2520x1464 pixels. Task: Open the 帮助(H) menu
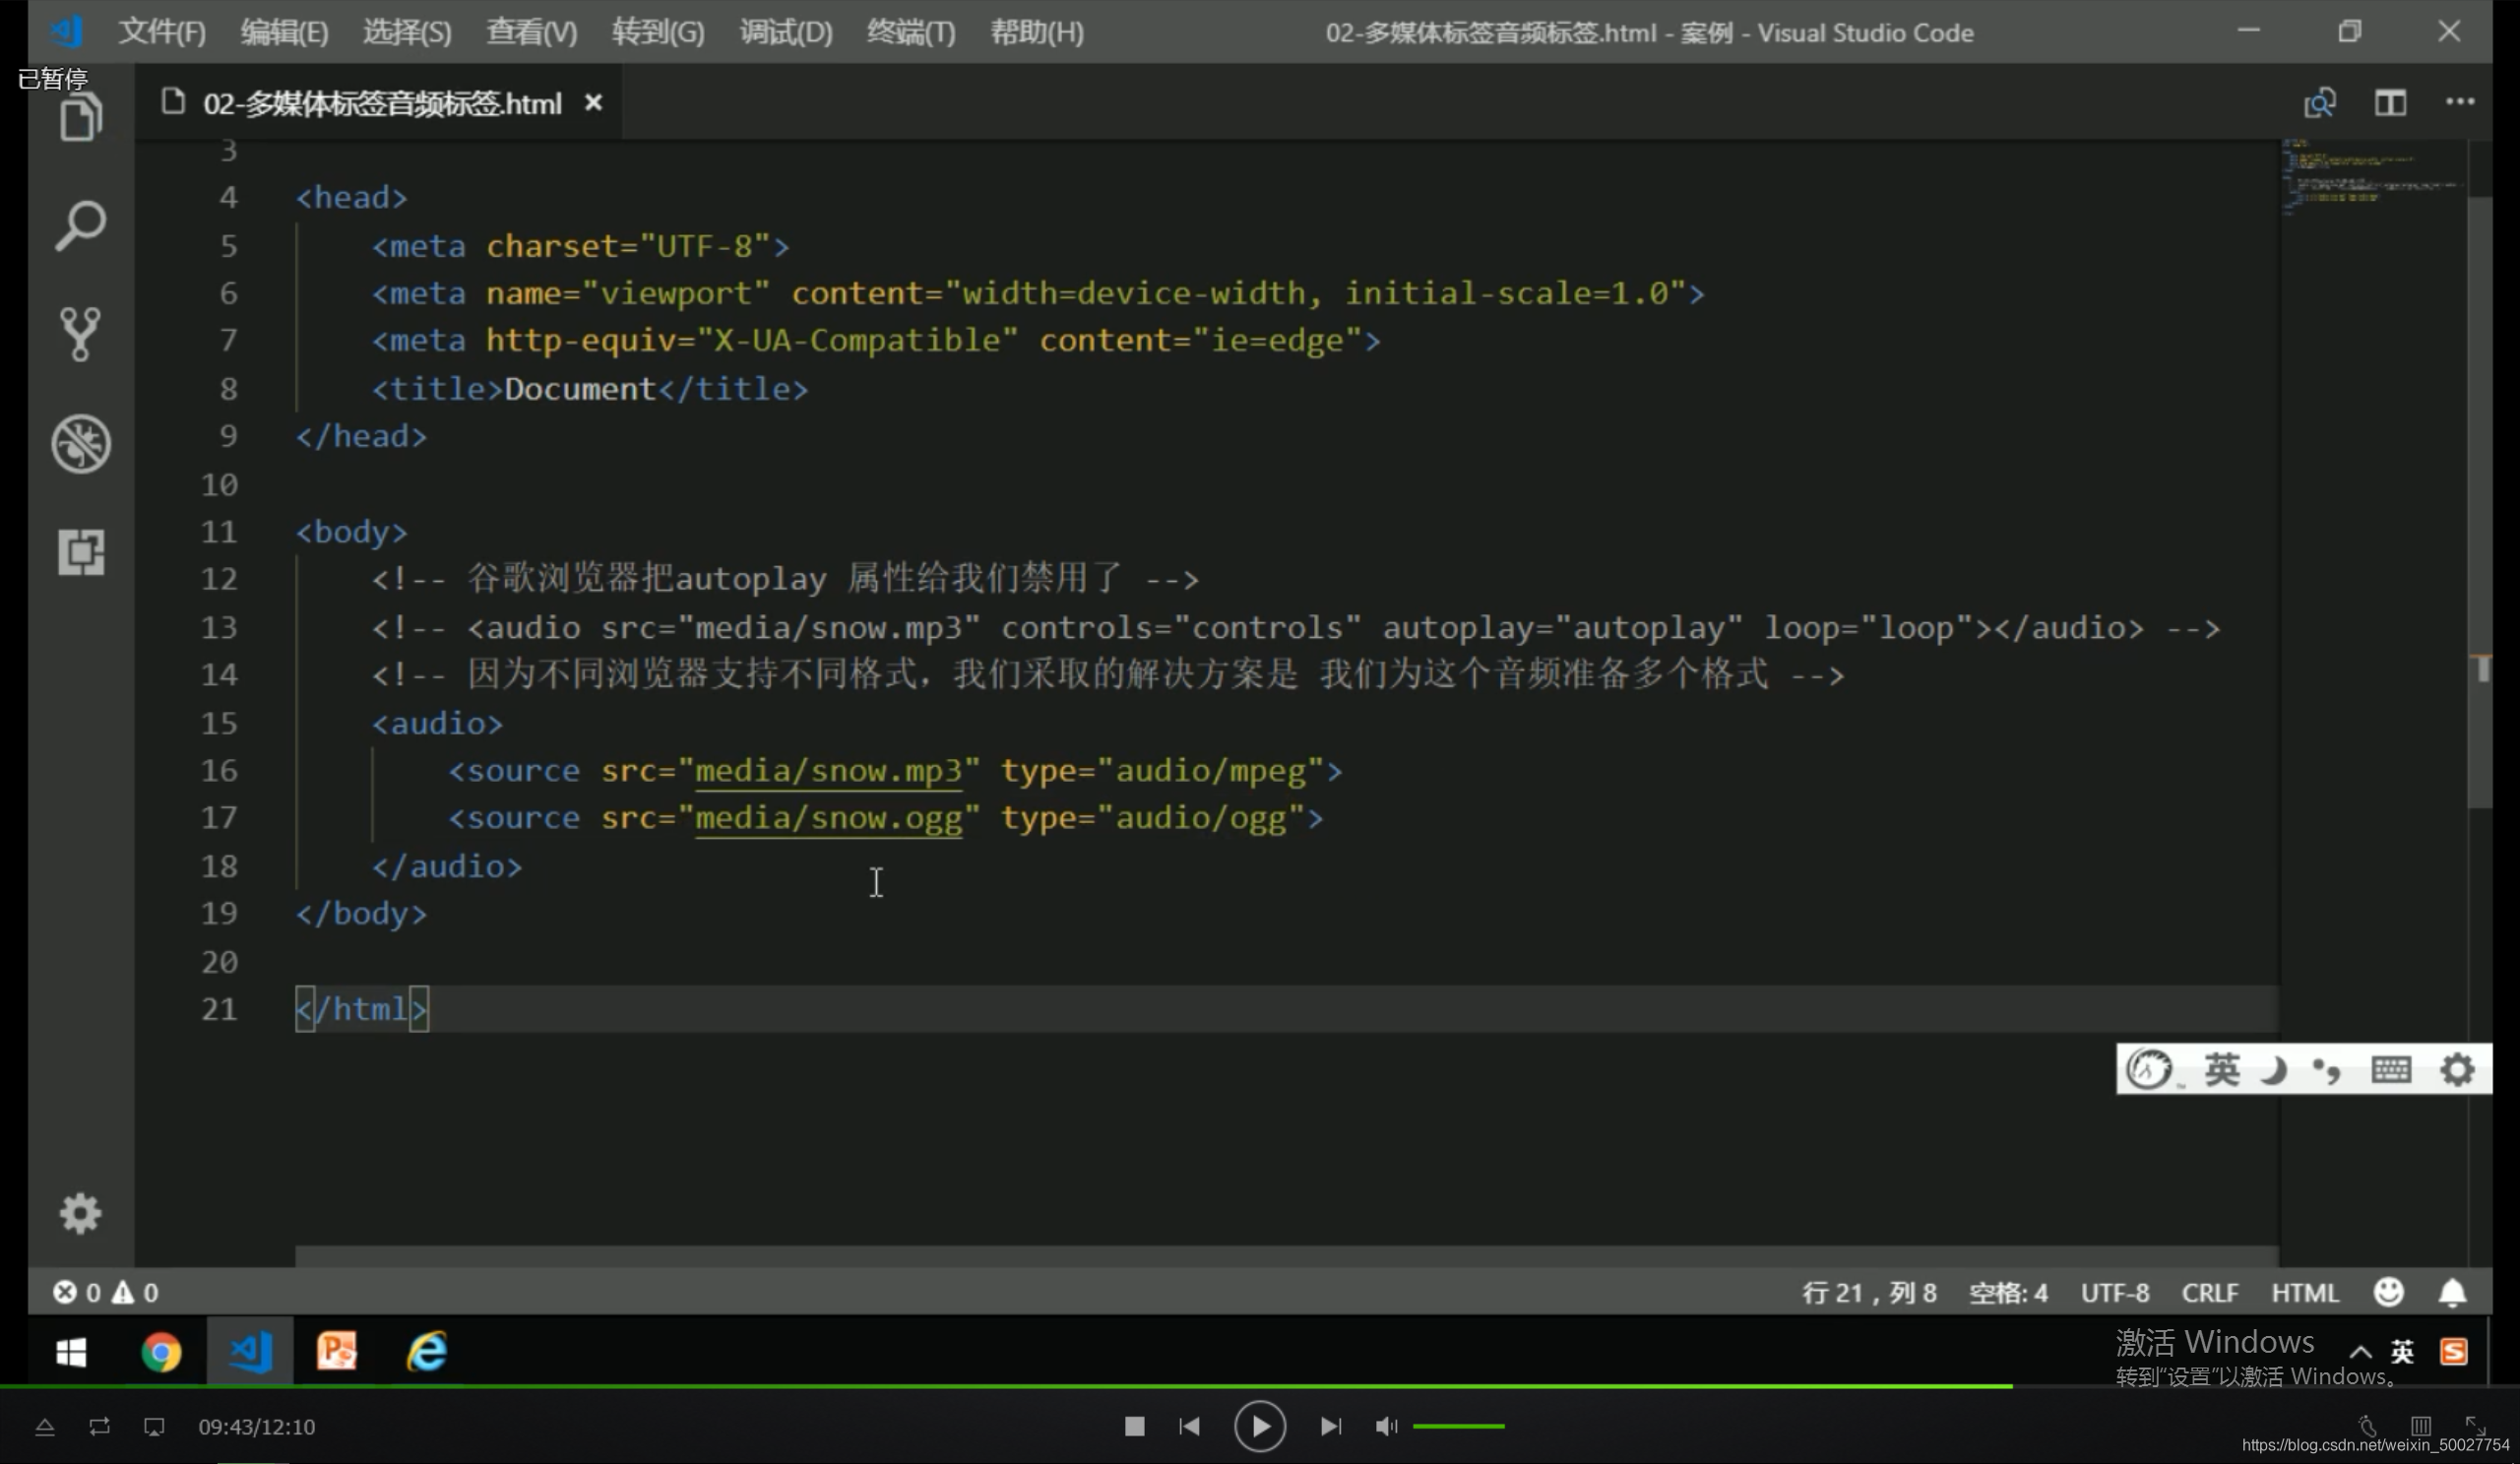[x=1037, y=33]
